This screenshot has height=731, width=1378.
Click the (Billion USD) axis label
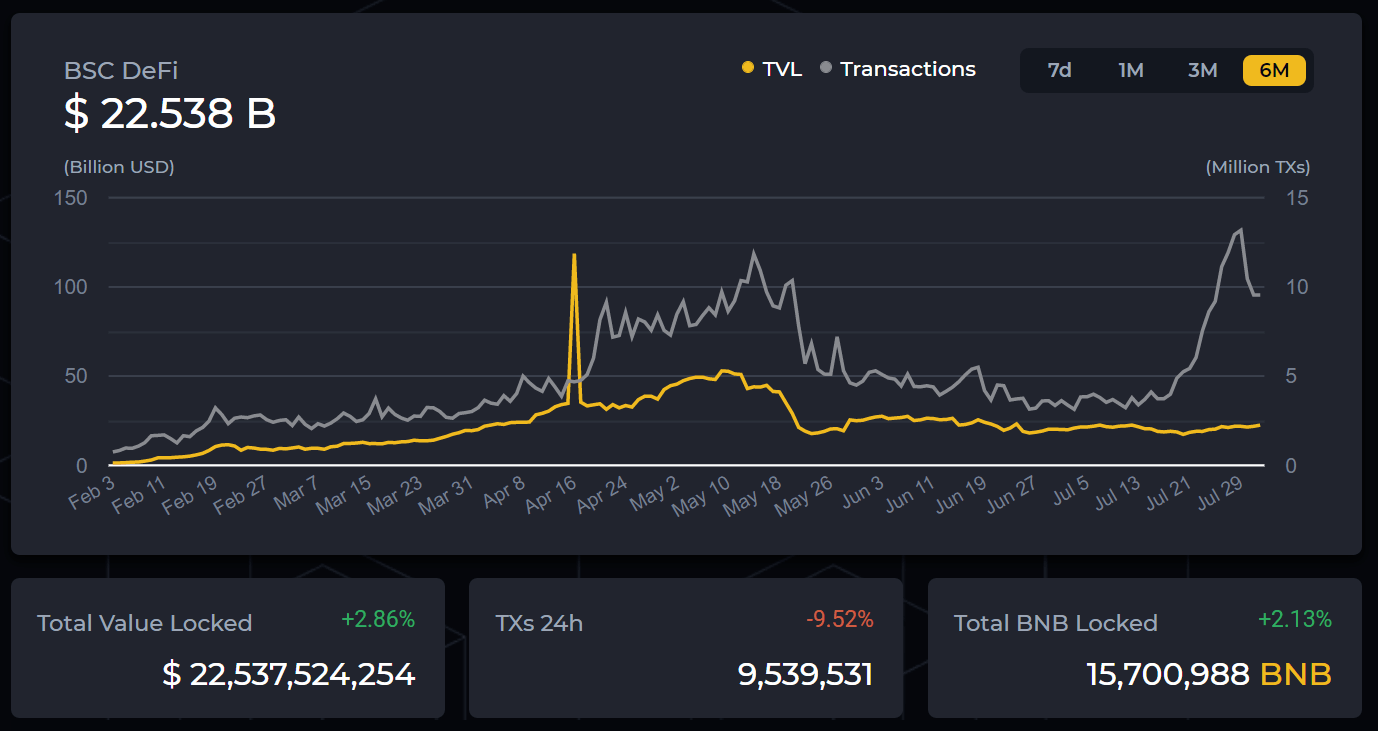119,167
